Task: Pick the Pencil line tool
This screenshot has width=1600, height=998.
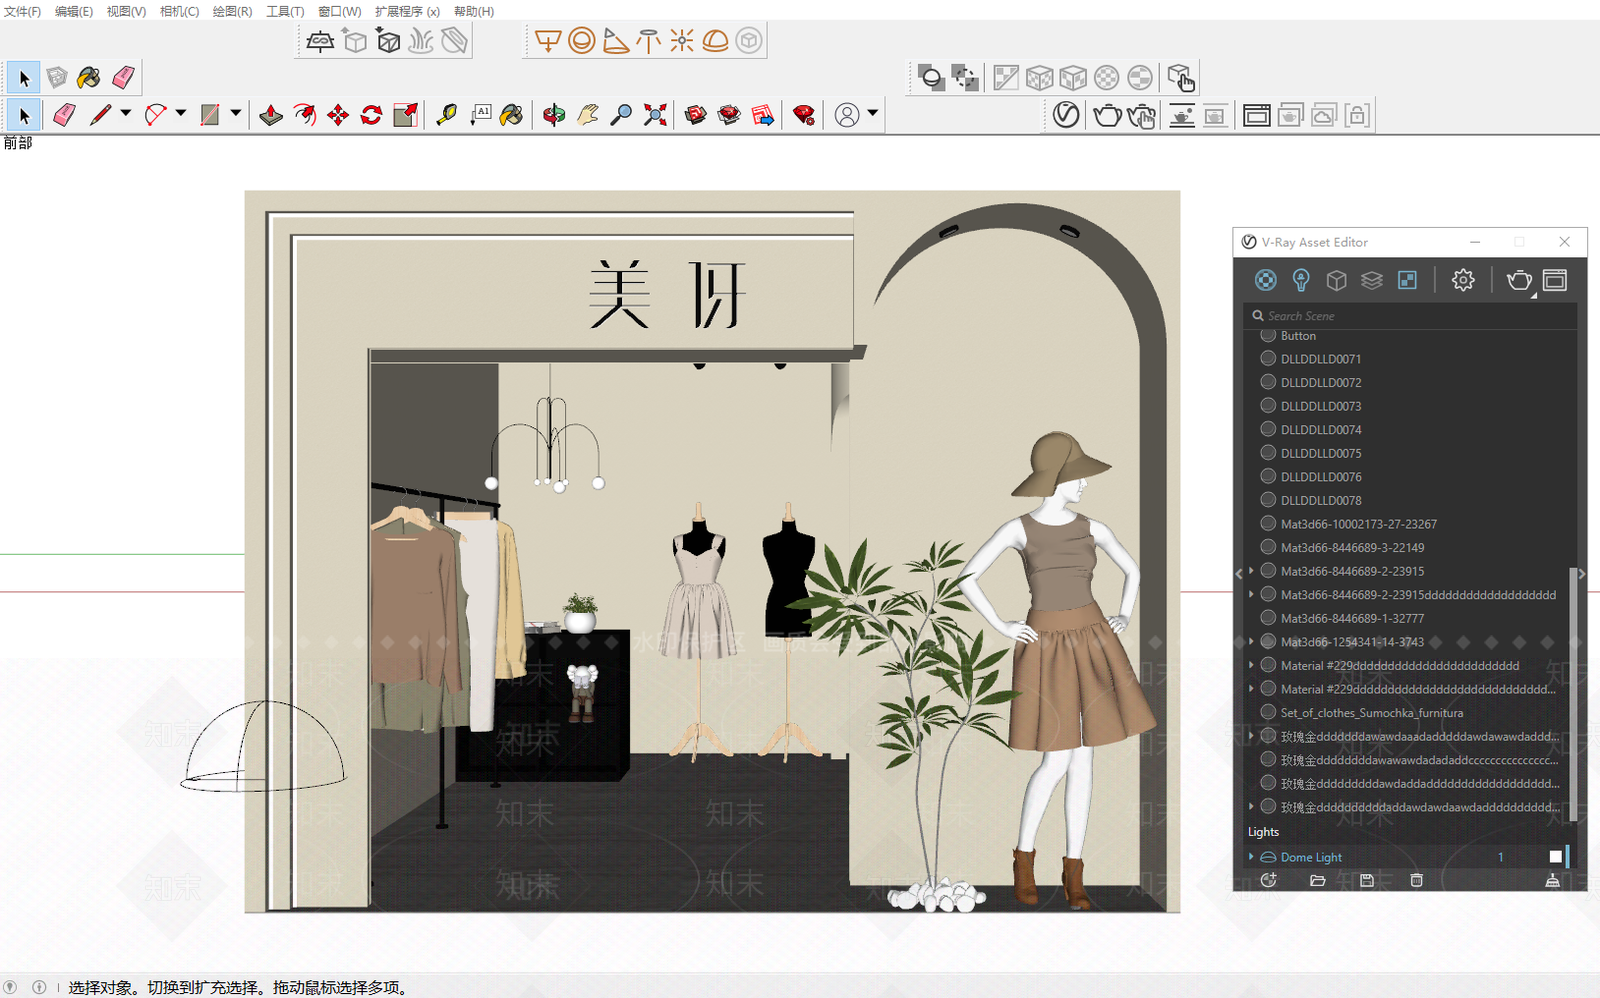Action: point(100,115)
